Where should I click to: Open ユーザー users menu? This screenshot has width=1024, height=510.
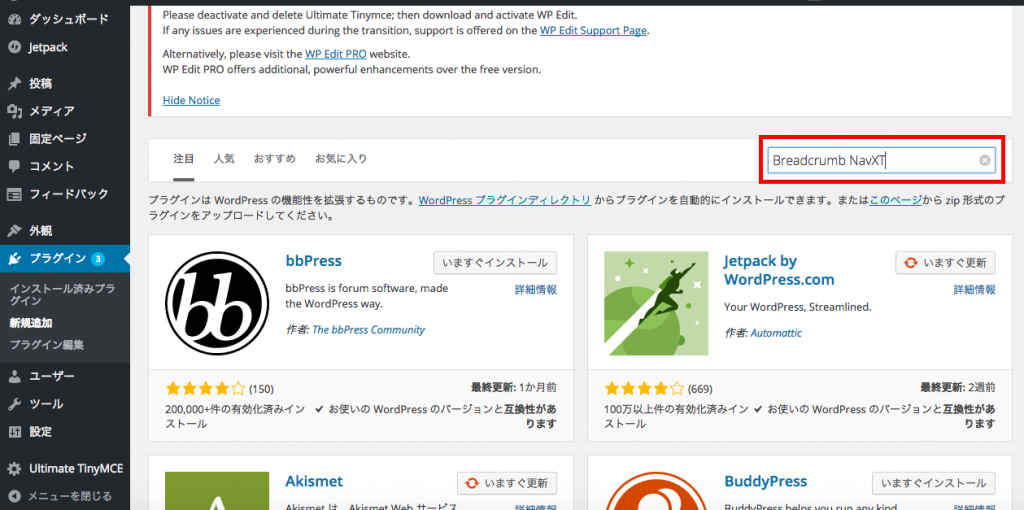coord(52,376)
